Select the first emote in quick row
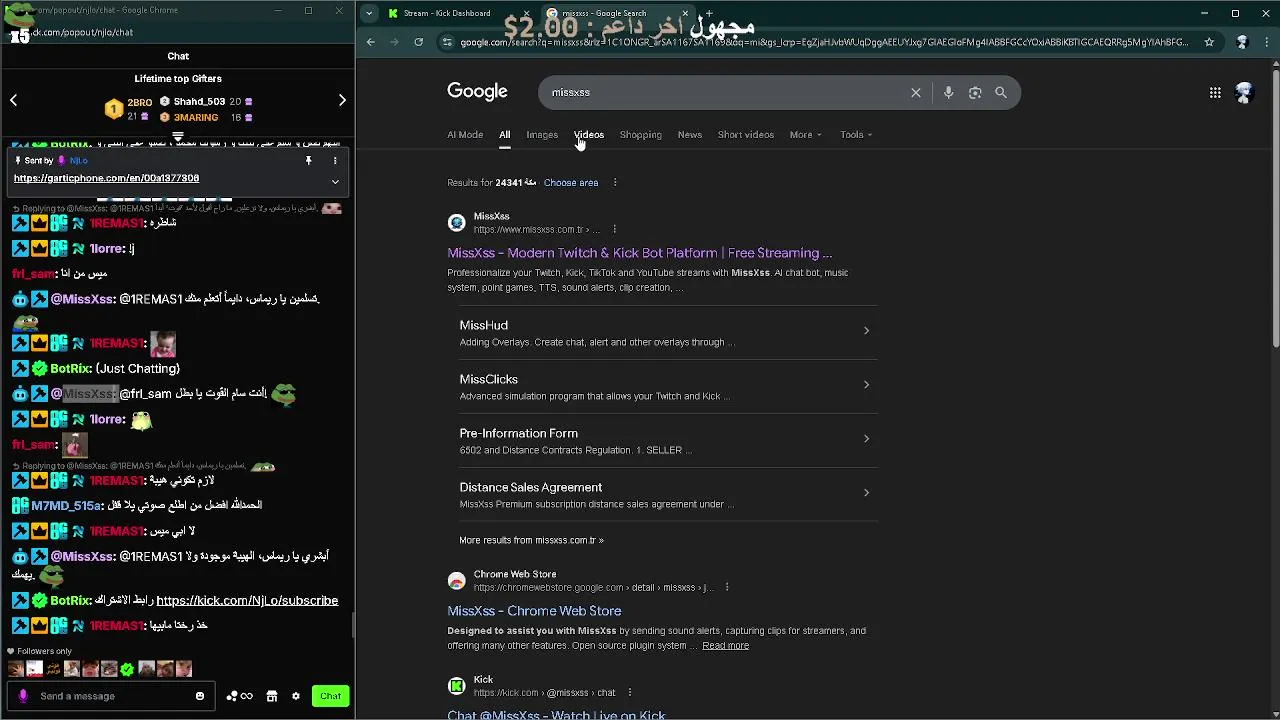Viewport: 1280px width, 720px height. [x=16, y=669]
